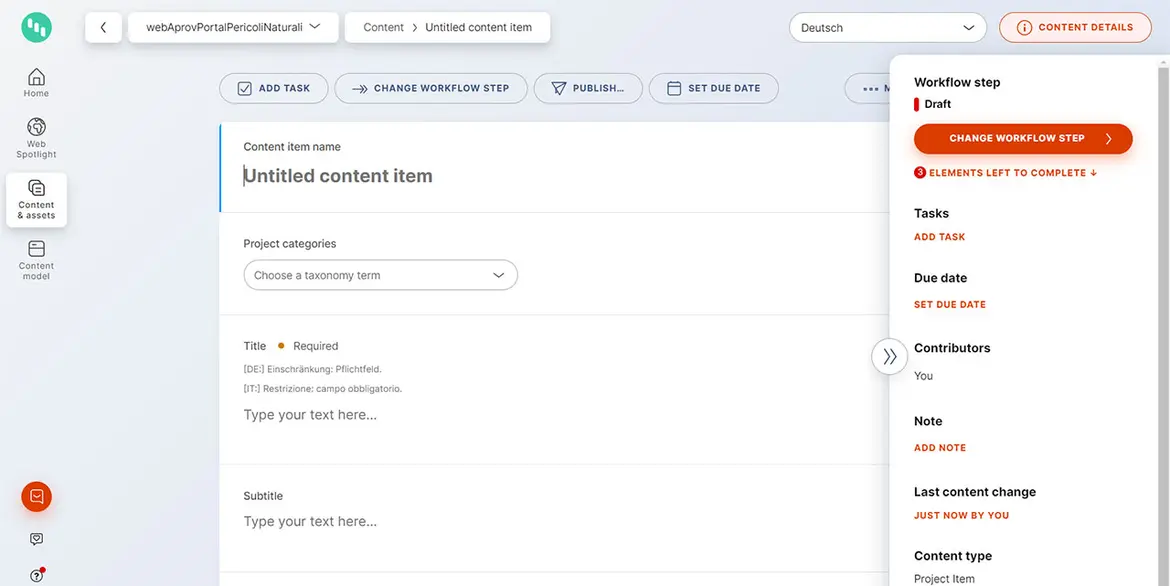Screen dimensions: 1170x586
Task: Click the back arrow button
Action: point(103,28)
